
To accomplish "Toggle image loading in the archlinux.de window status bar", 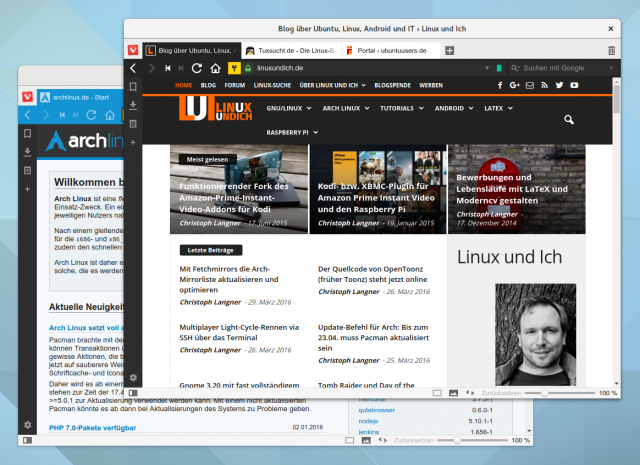I will (x=366, y=440).
